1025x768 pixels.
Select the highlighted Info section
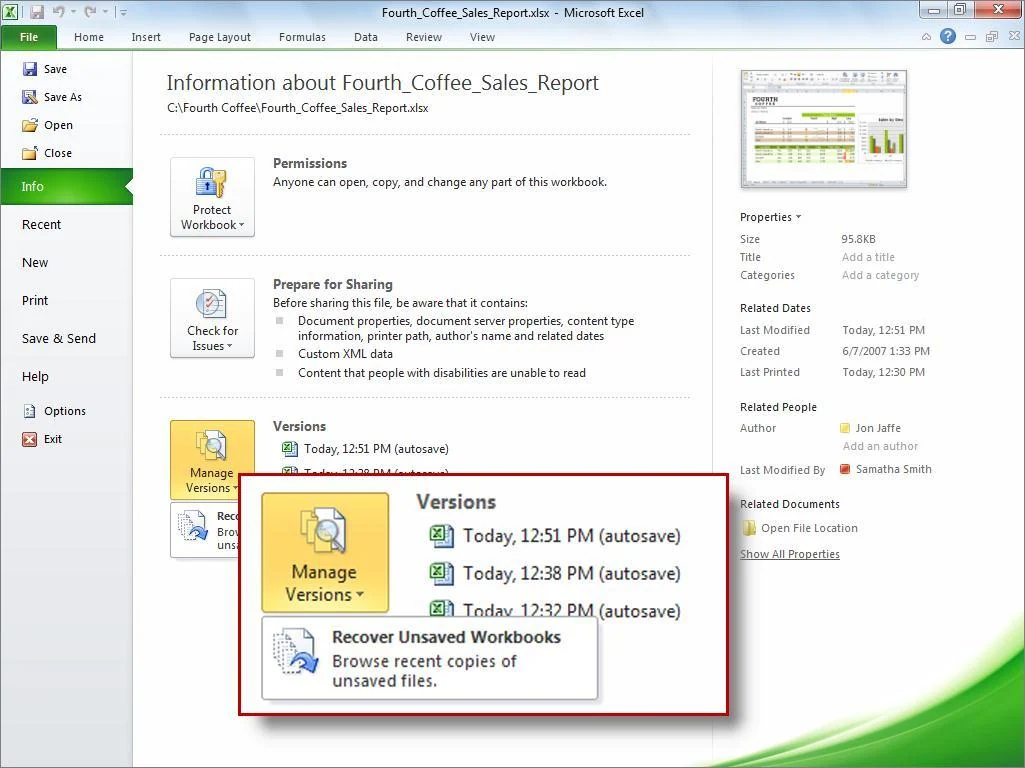[67, 186]
